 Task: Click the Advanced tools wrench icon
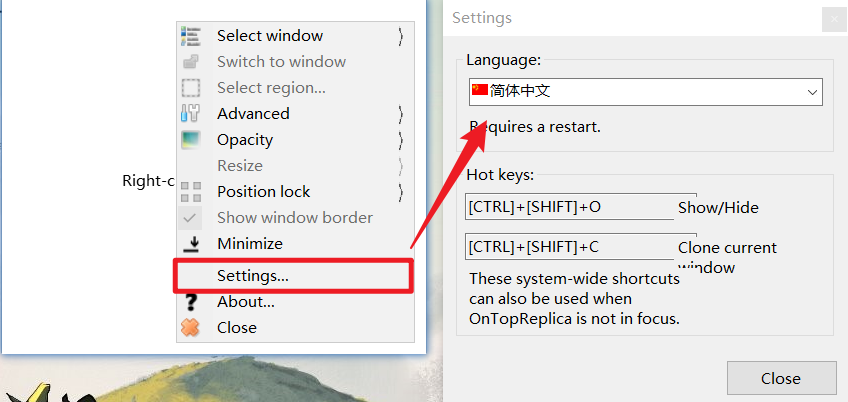[x=190, y=114]
